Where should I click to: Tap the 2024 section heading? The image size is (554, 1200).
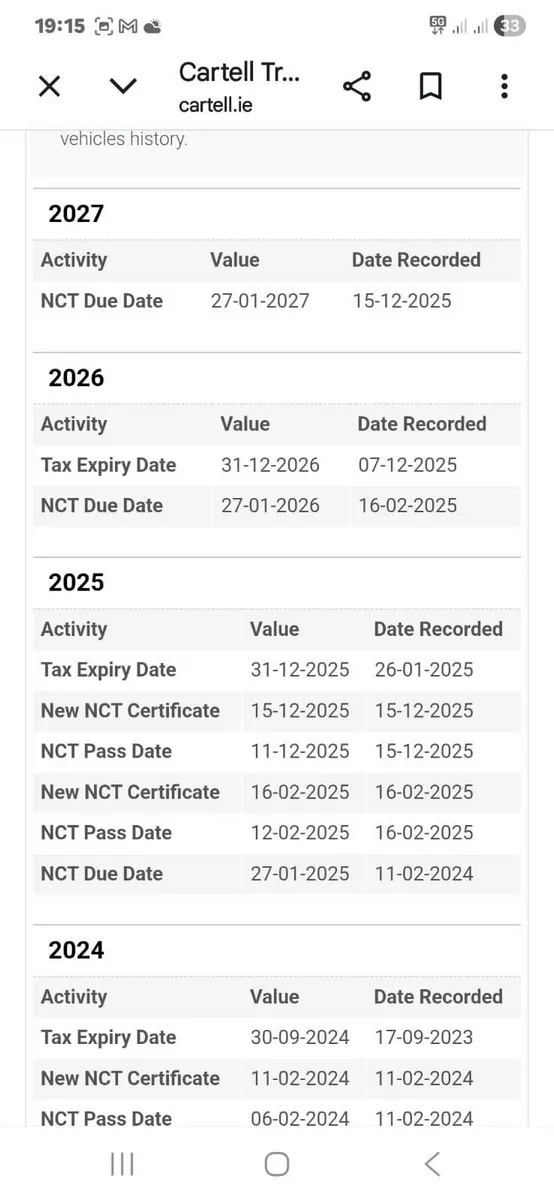[76, 949]
